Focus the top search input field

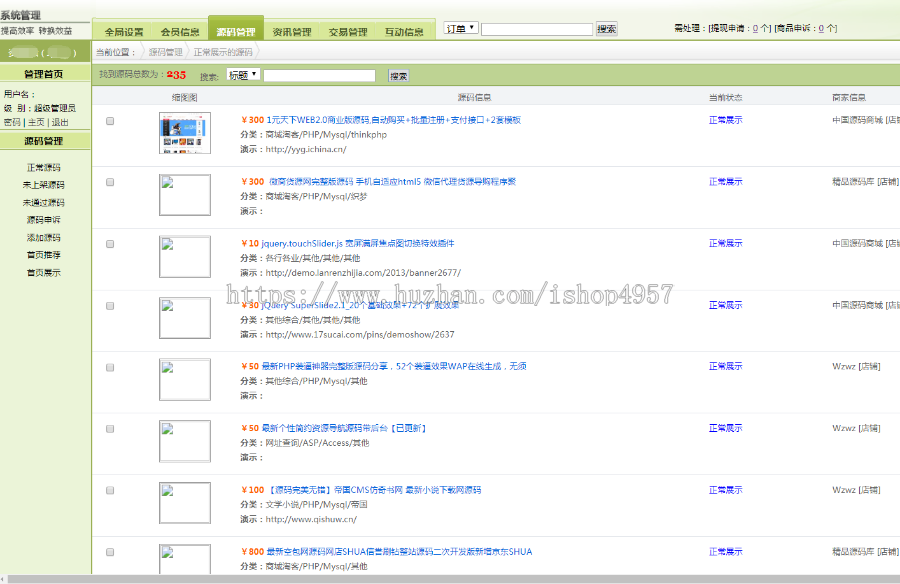pos(537,29)
